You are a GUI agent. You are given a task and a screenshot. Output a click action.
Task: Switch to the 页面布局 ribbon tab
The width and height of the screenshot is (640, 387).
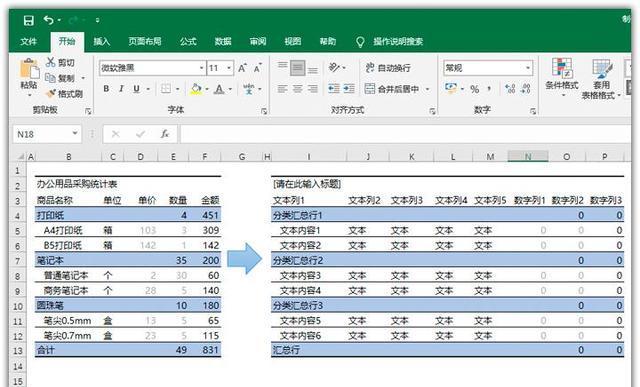(x=144, y=41)
